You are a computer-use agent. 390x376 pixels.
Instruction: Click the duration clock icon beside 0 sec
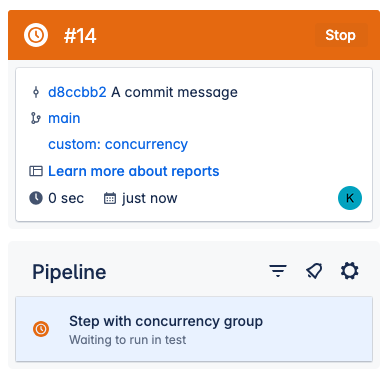click(x=36, y=198)
